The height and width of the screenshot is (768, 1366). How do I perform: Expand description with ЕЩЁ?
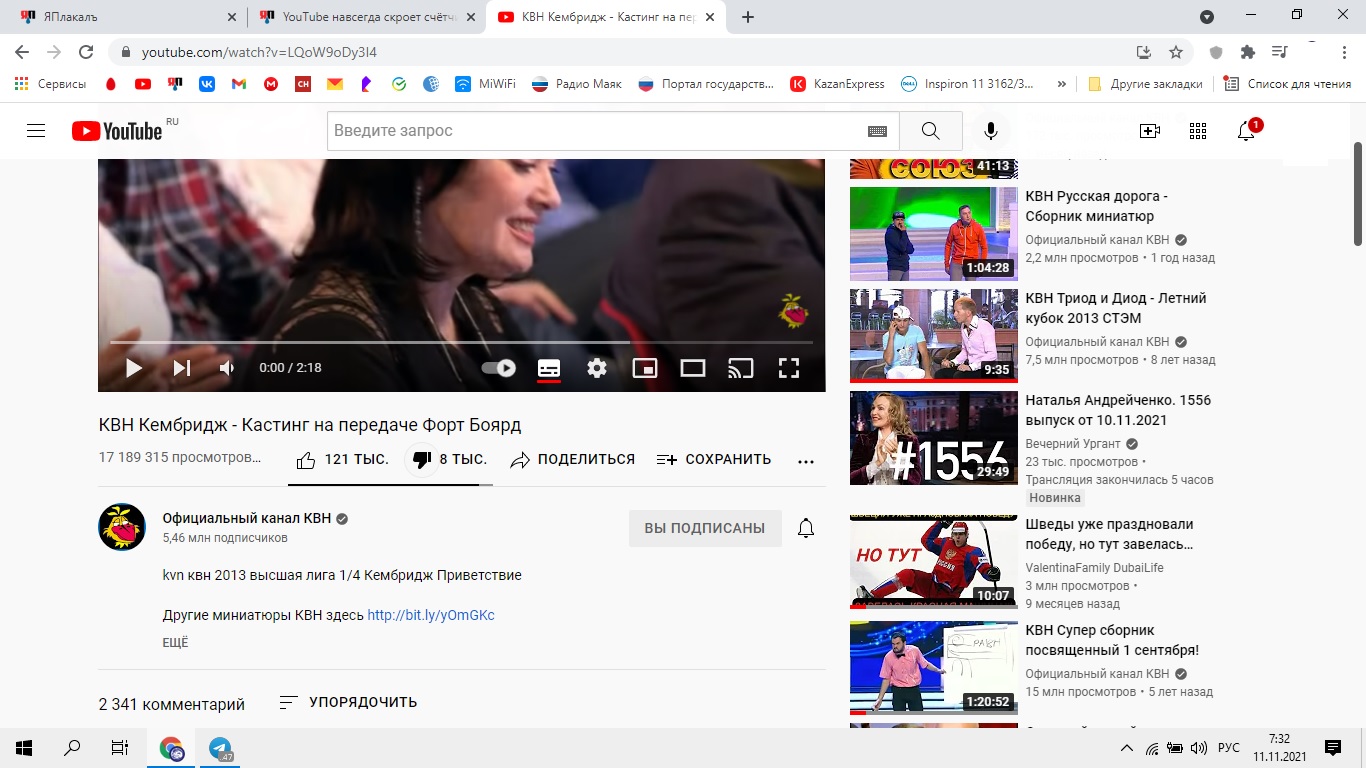point(175,643)
